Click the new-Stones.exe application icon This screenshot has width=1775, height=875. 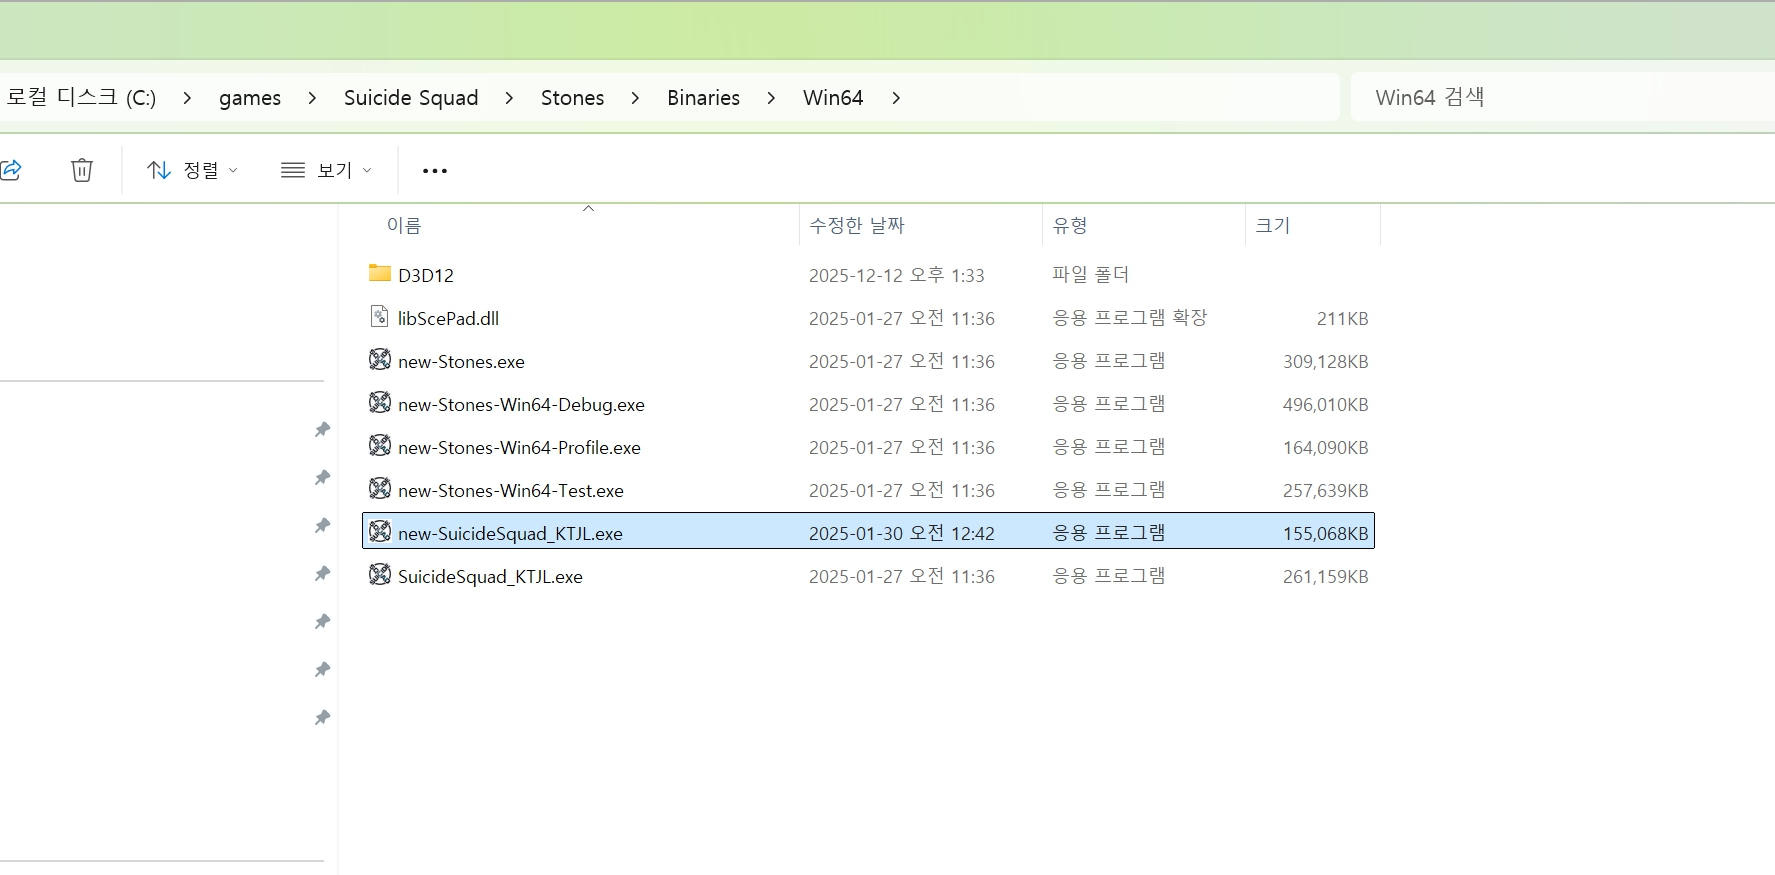pos(380,359)
